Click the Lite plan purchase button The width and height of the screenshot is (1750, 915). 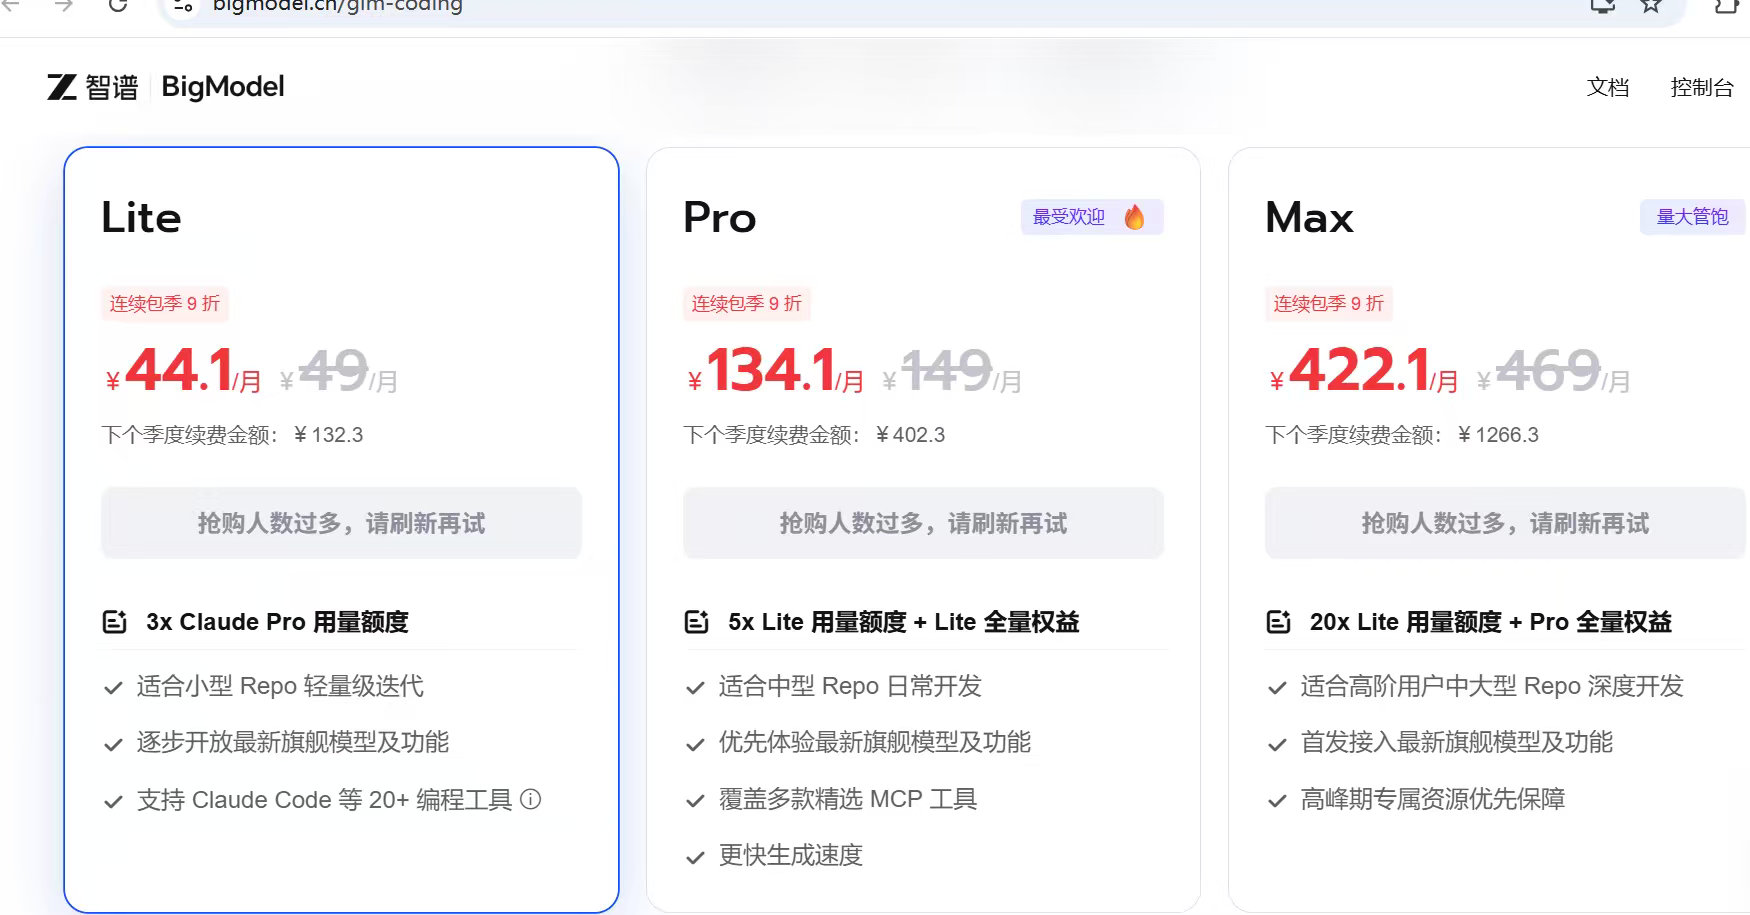coord(341,523)
